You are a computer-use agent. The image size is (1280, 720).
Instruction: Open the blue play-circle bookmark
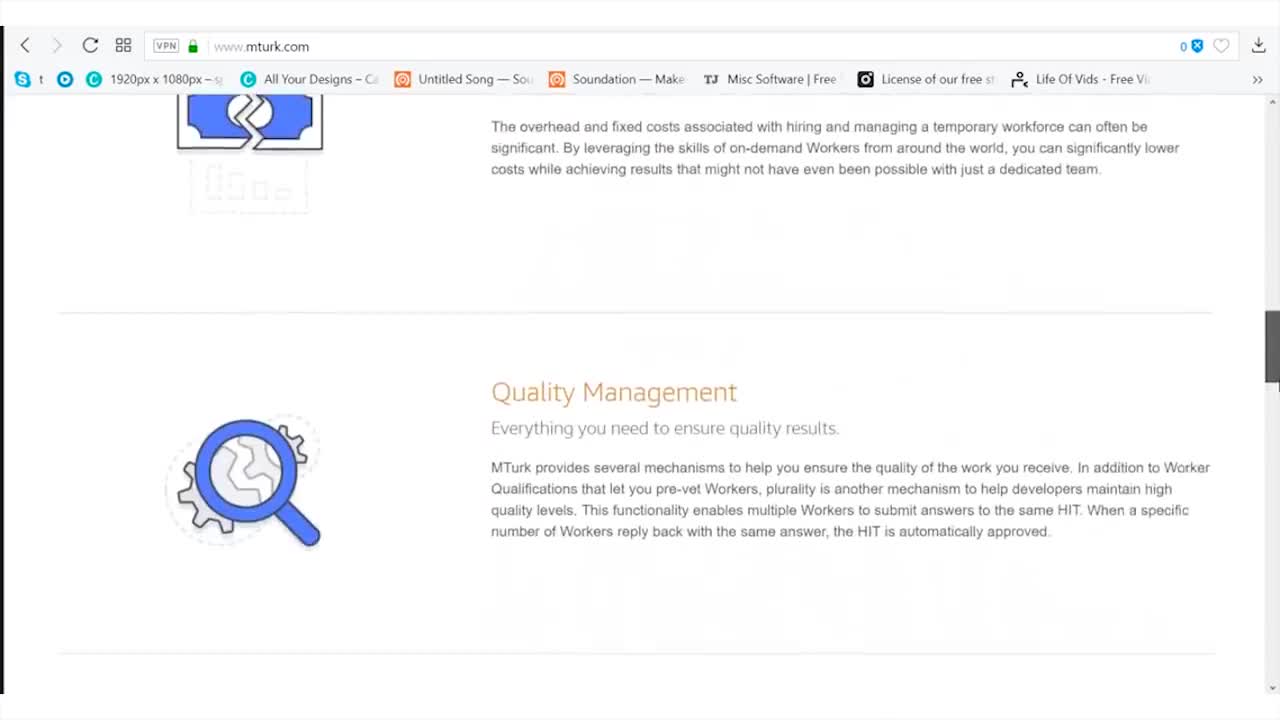65,79
